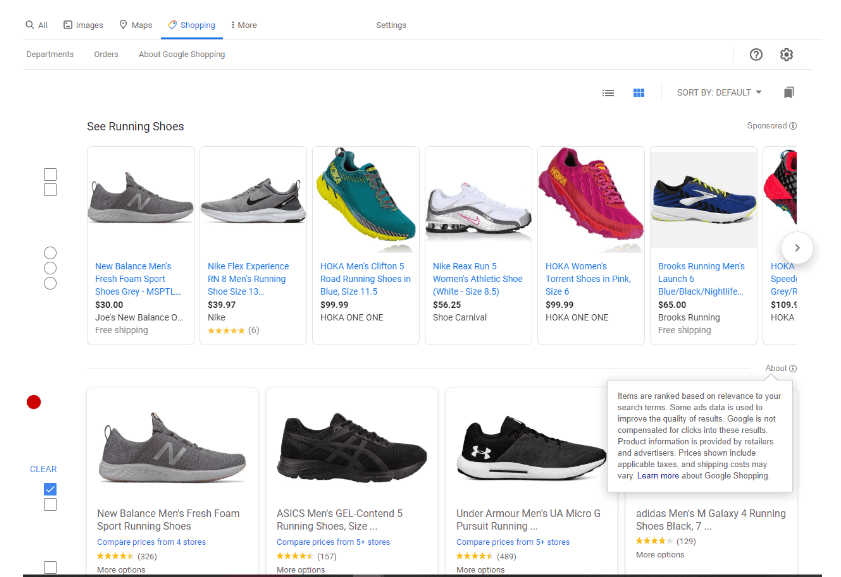Switch to the Maps tab
This screenshot has width=841, height=577.
(x=136, y=25)
